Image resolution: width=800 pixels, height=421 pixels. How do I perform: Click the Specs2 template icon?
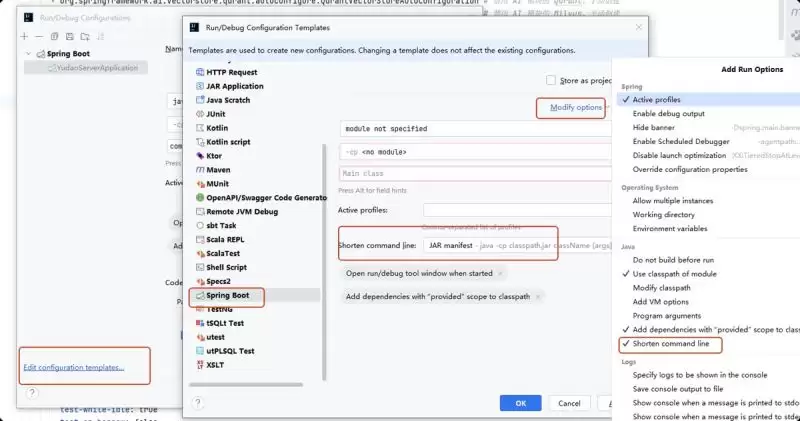200,281
